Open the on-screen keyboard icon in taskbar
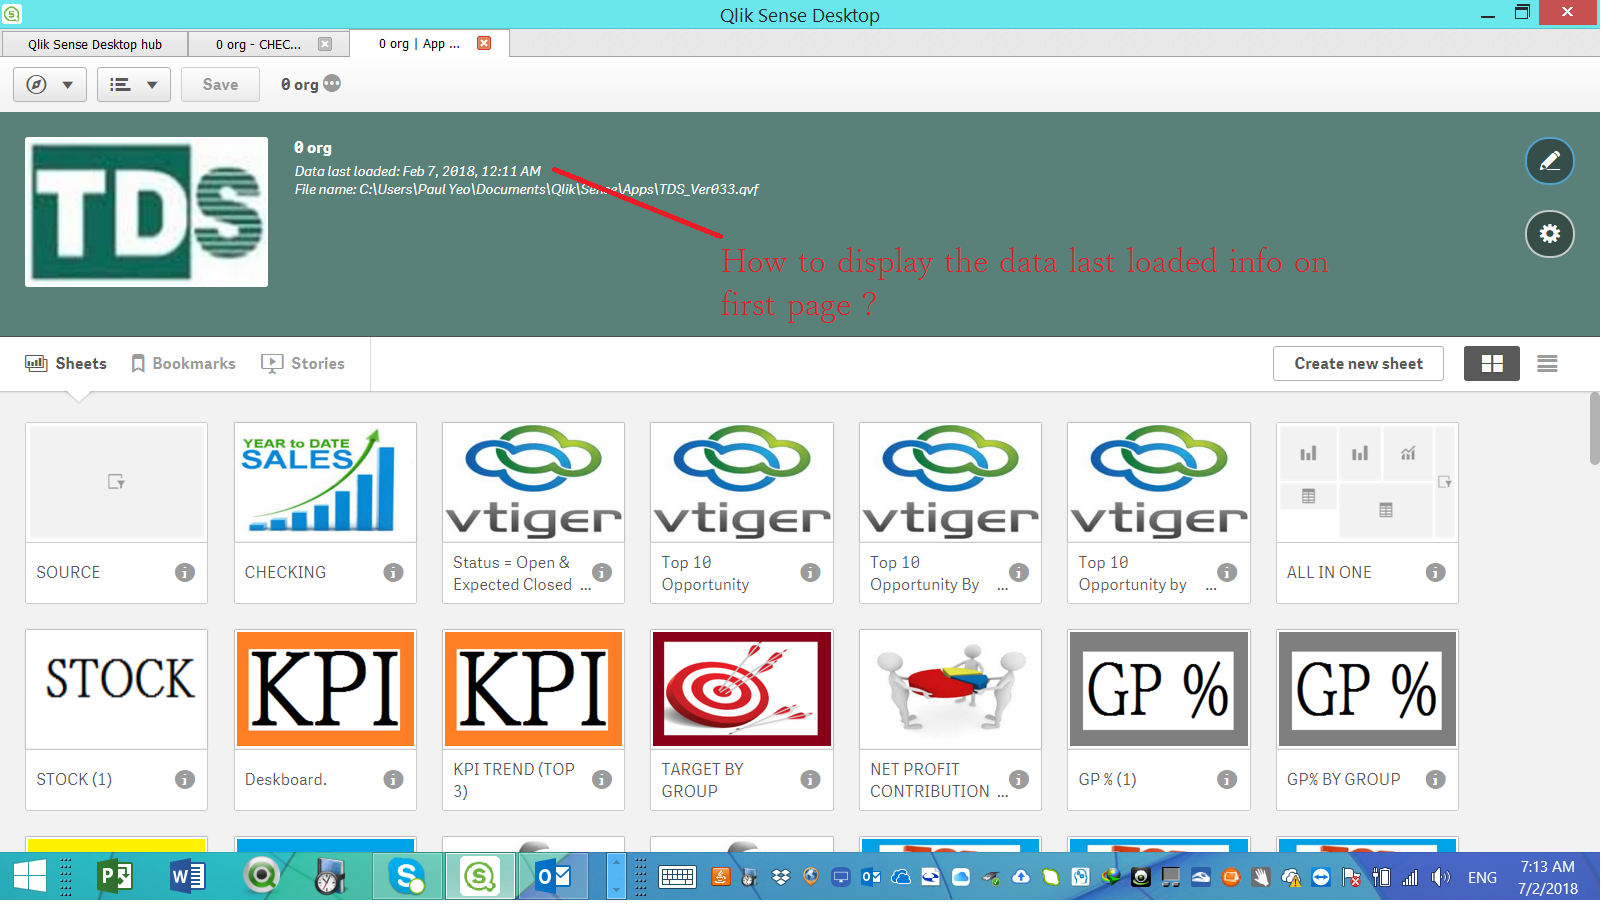The width and height of the screenshot is (1604, 916). 677,878
